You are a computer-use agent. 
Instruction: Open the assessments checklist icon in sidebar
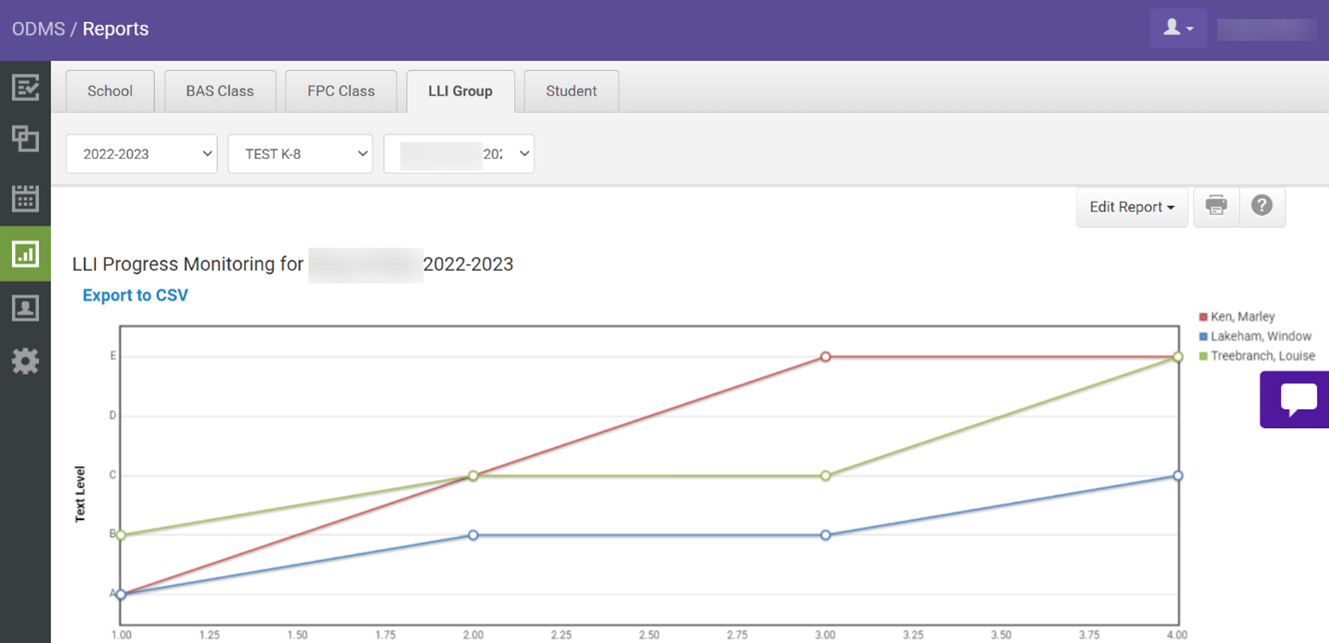(x=25, y=88)
